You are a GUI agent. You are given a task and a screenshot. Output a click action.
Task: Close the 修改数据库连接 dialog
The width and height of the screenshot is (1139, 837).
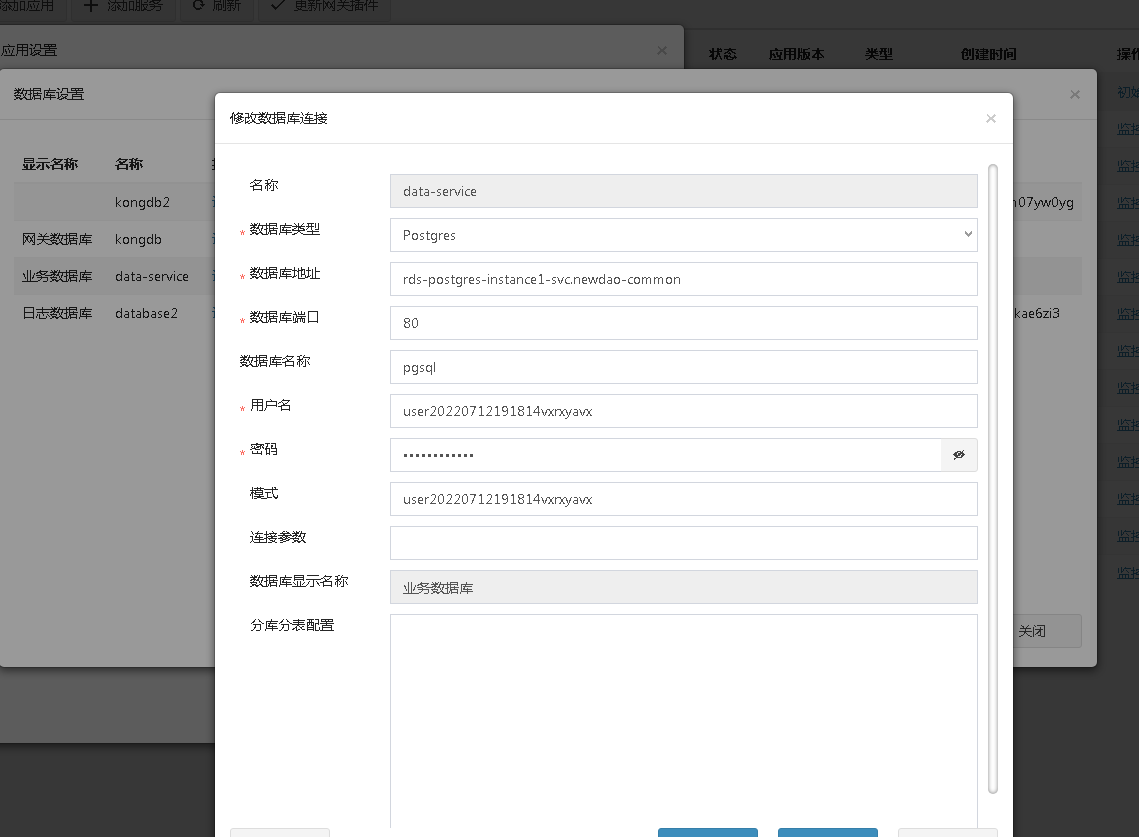pos(990,119)
